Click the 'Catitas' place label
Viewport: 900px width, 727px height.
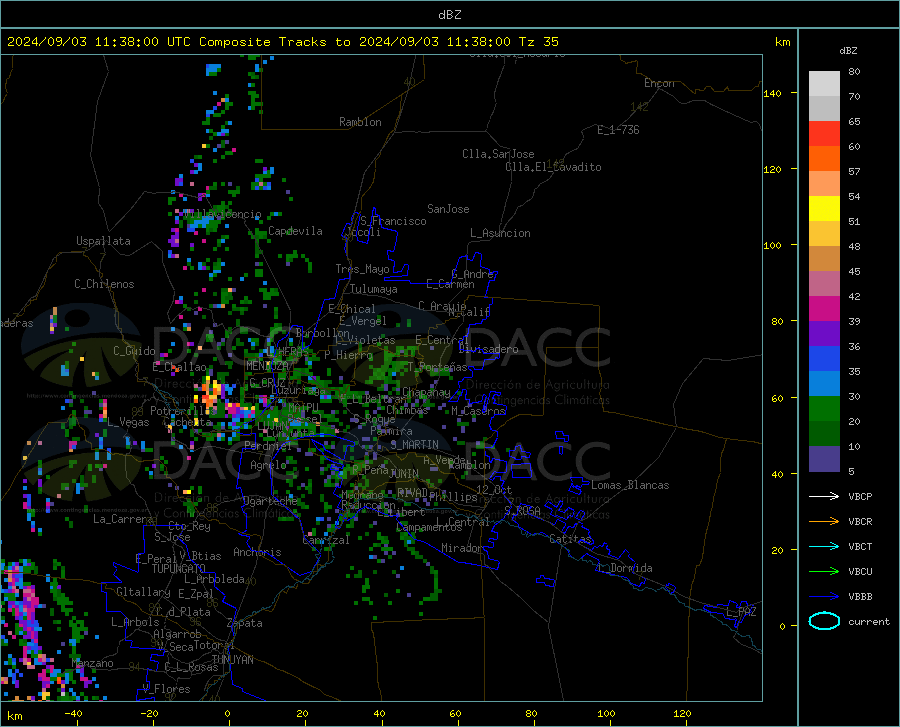click(571, 539)
